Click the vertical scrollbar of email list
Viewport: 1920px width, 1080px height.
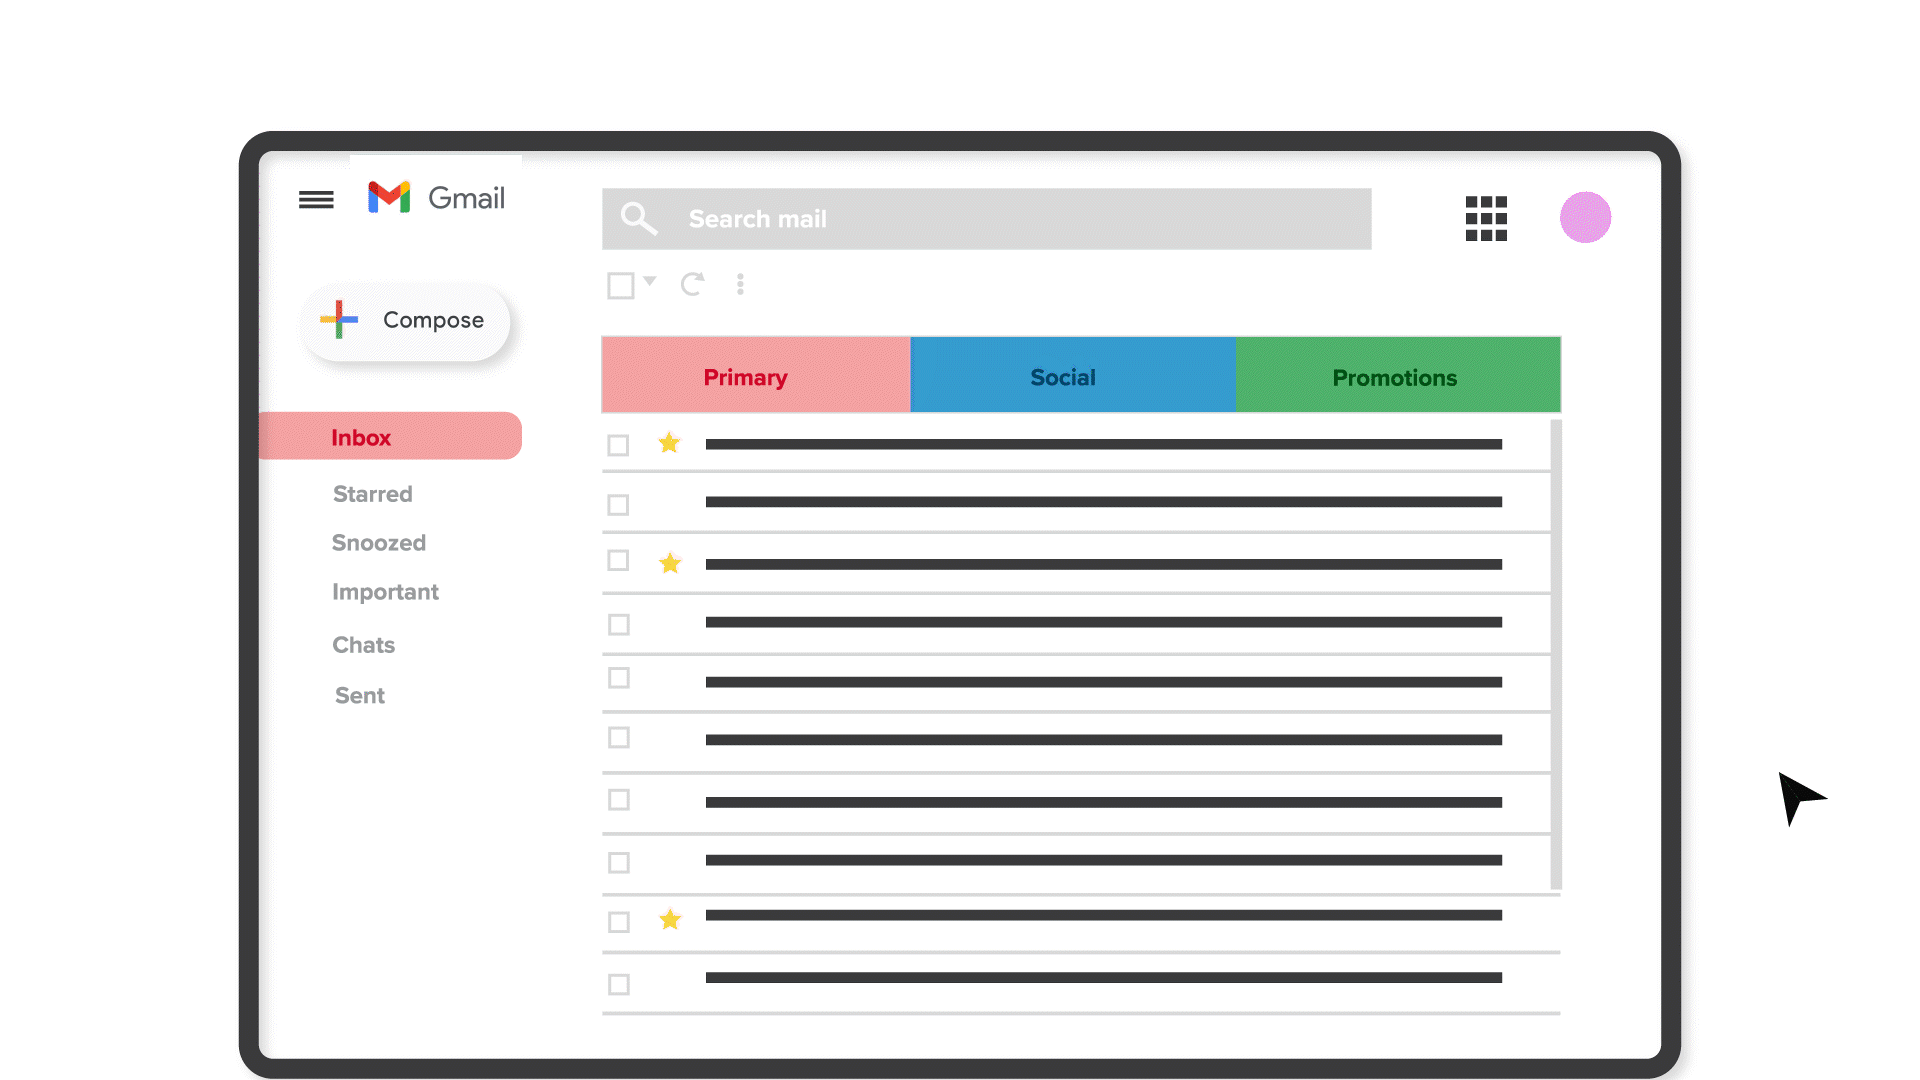[x=1556, y=654]
